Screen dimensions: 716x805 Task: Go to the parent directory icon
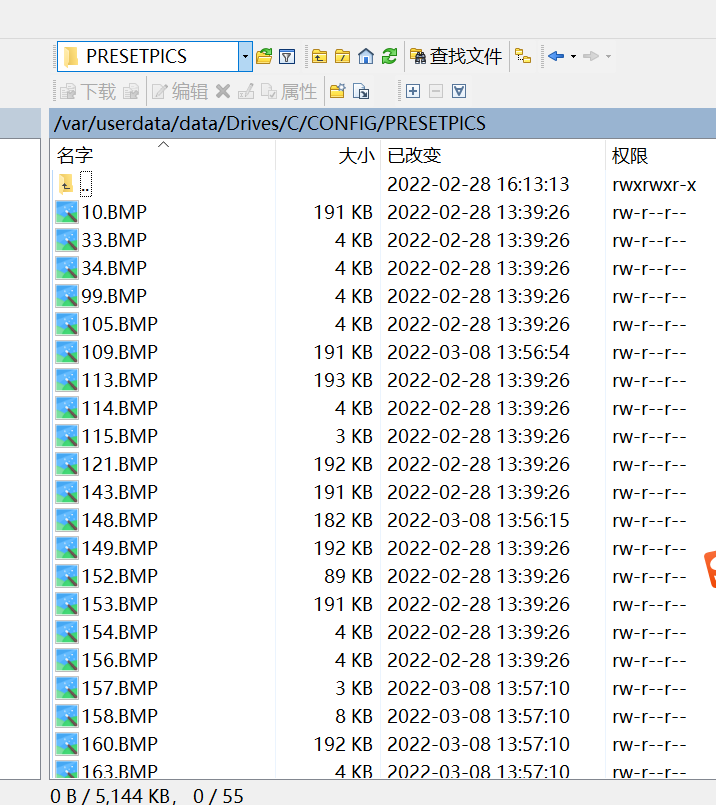[320, 57]
